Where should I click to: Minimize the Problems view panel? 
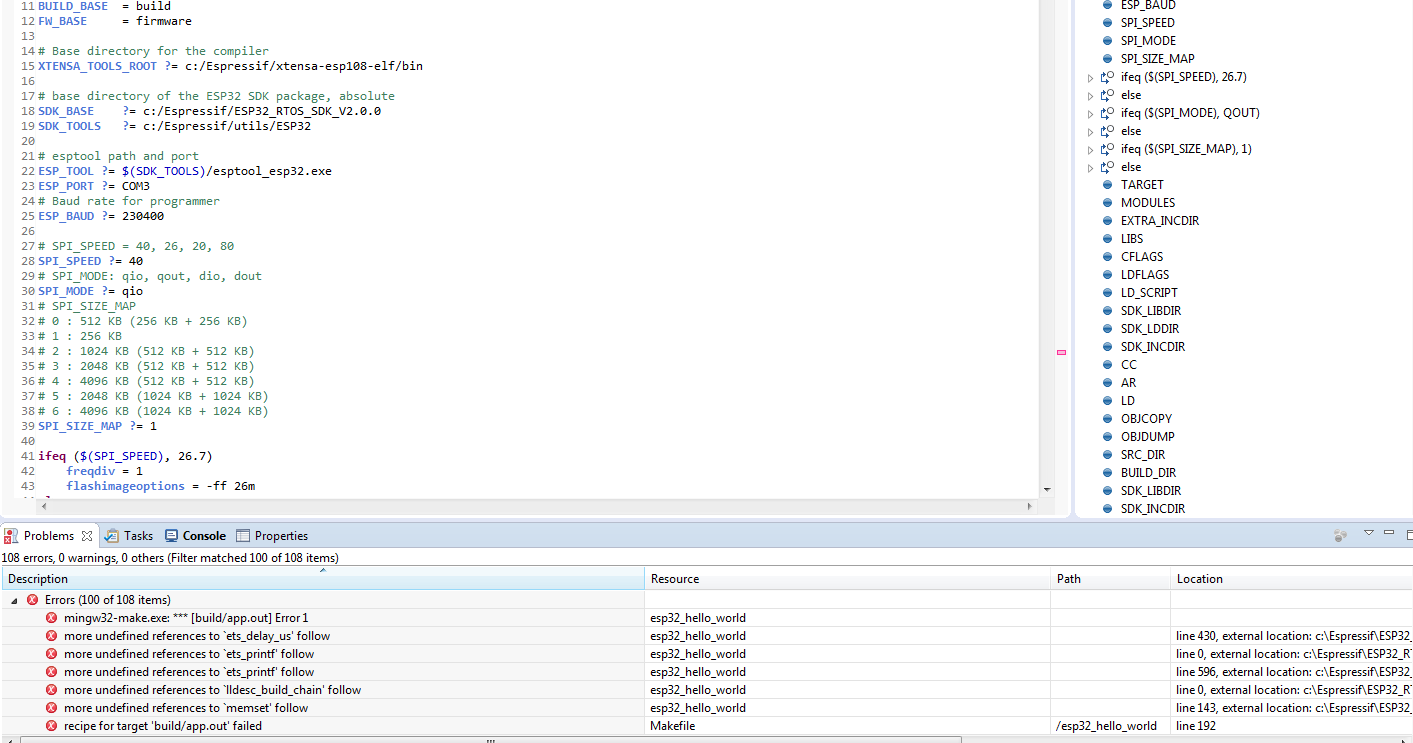coord(1388,534)
